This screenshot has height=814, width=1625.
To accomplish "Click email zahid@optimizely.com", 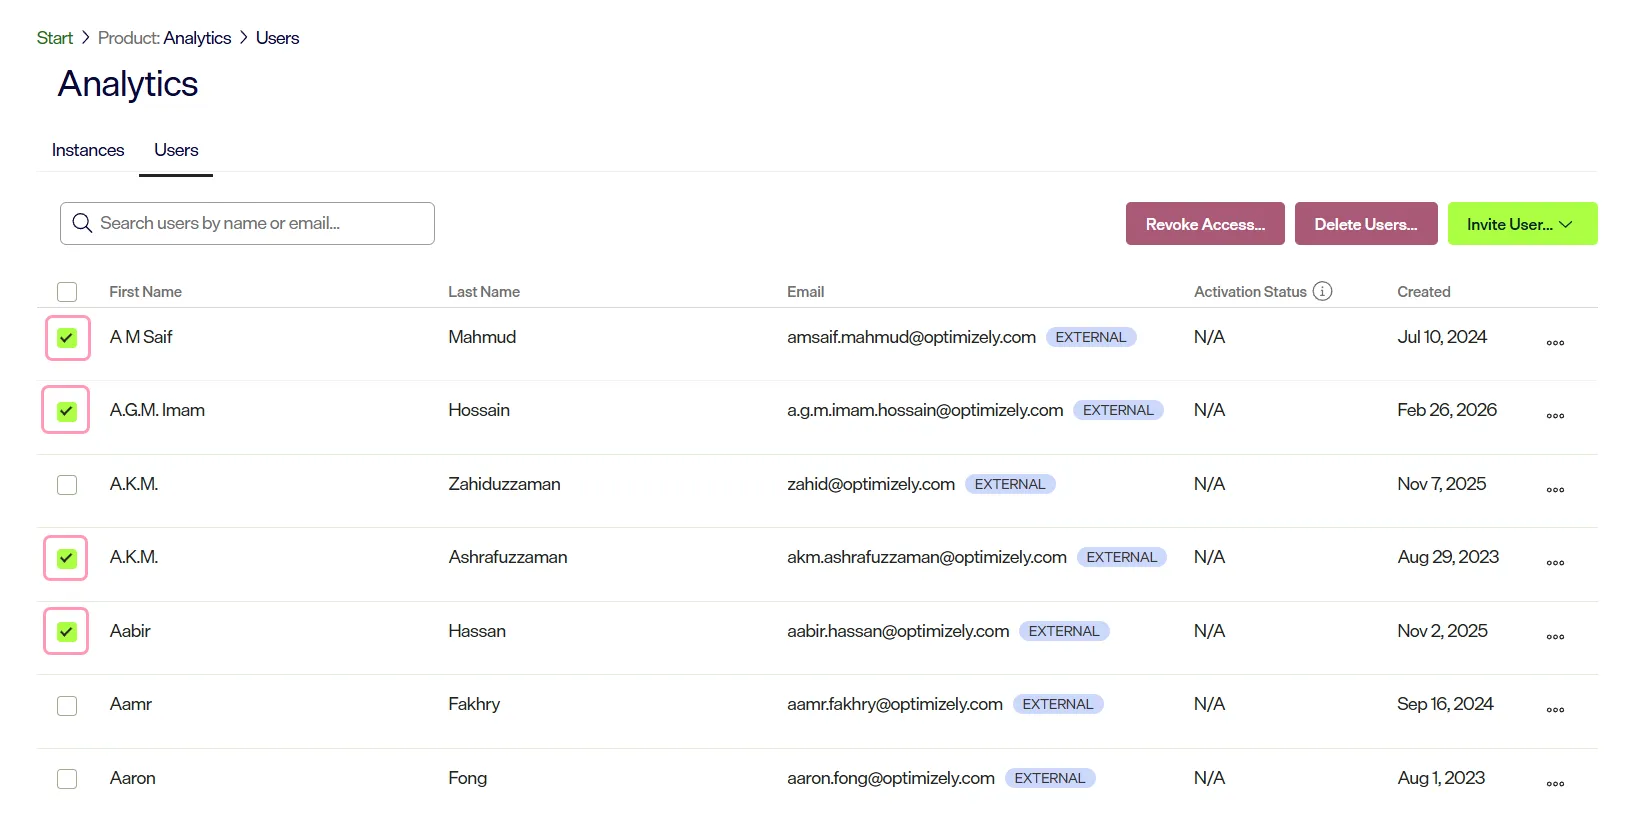I will [871, 484].
